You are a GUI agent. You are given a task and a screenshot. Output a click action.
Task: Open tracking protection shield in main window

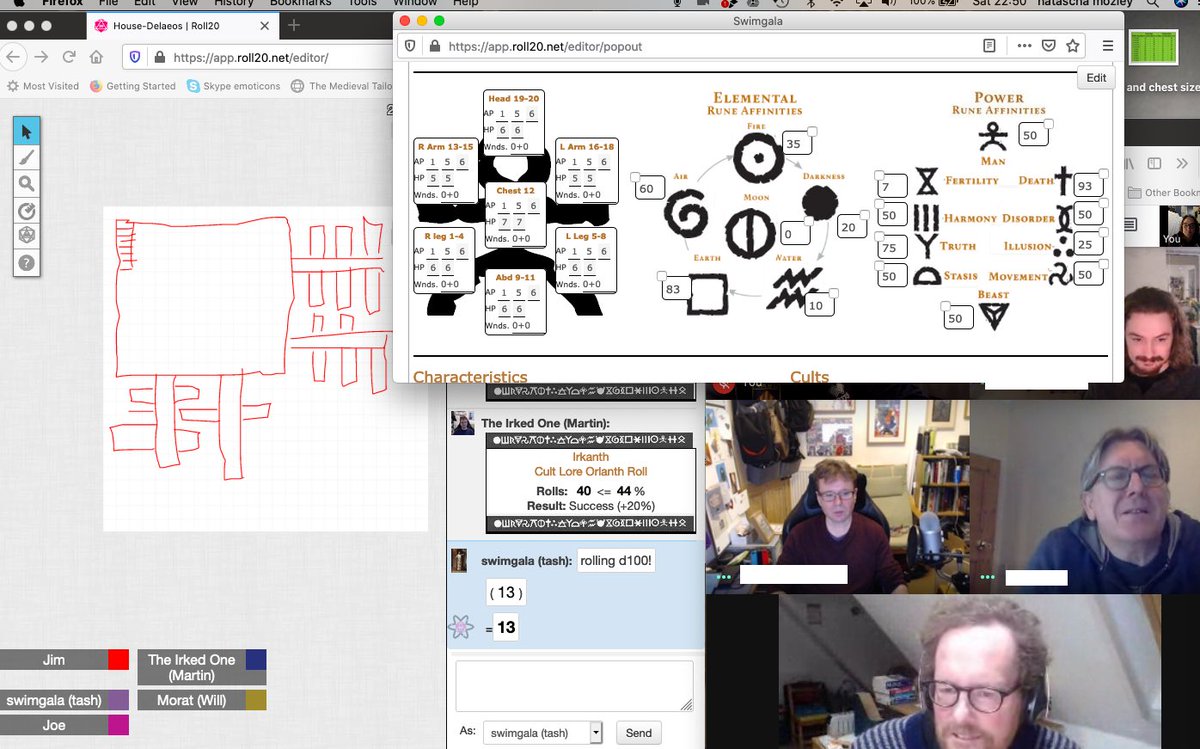coord(136,58)
